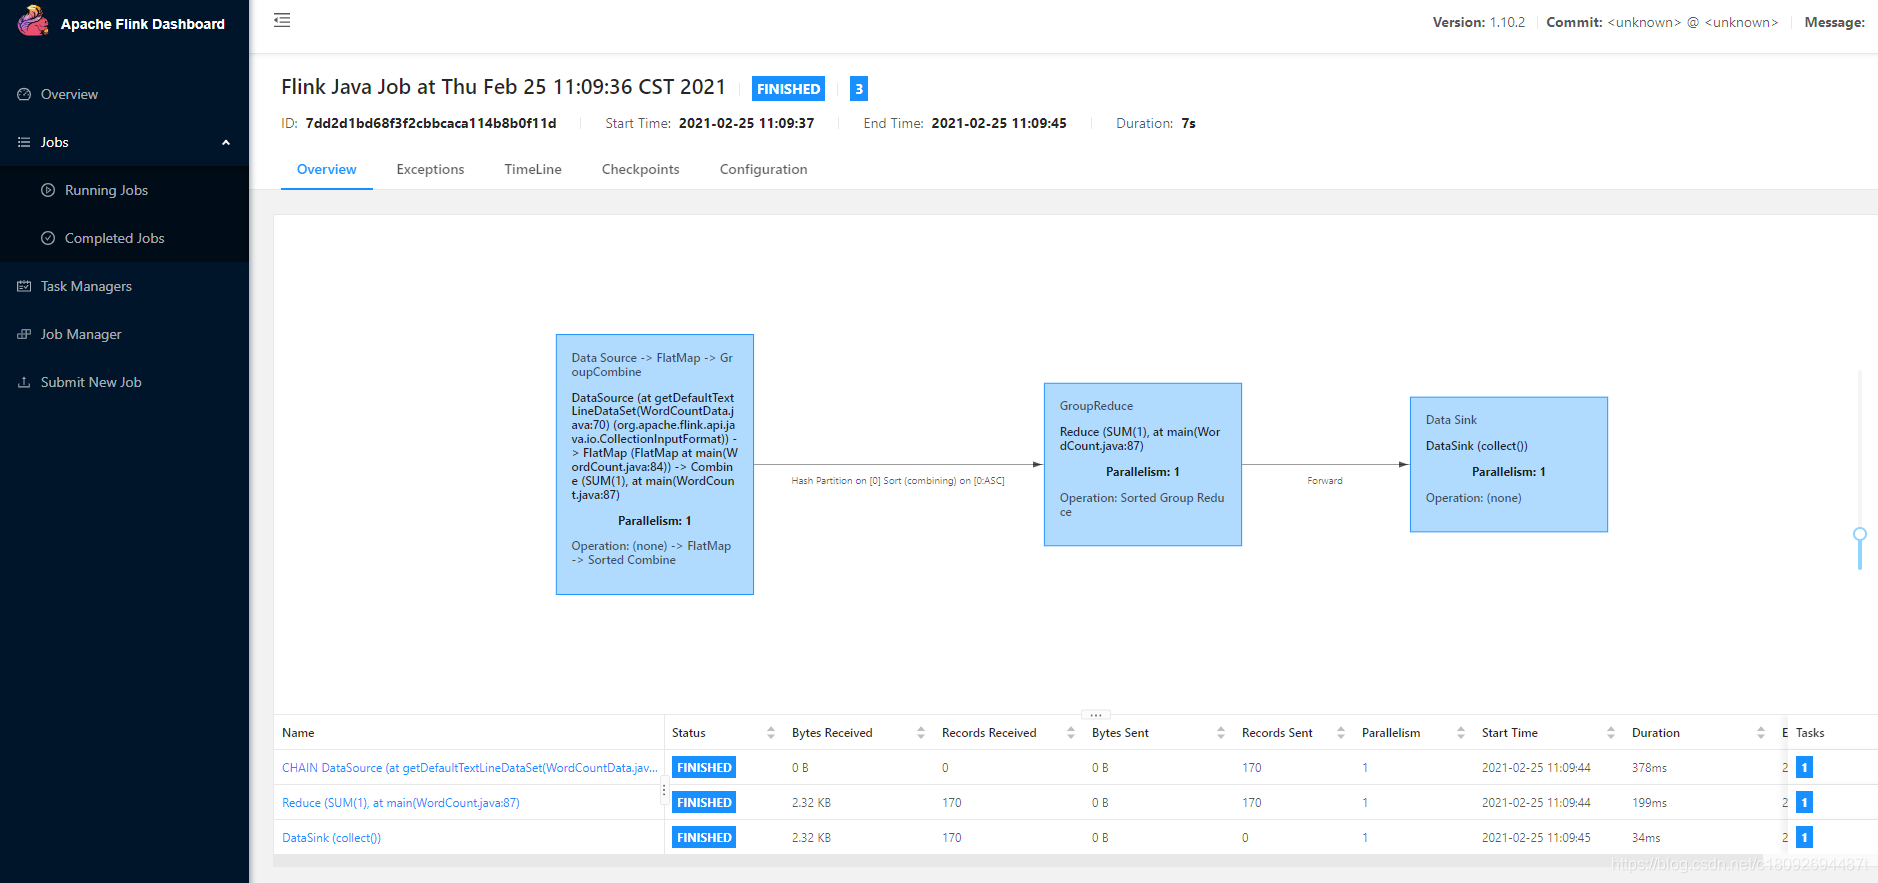
Task: Sort table by Status column arrows
Action: pos(771,733)
